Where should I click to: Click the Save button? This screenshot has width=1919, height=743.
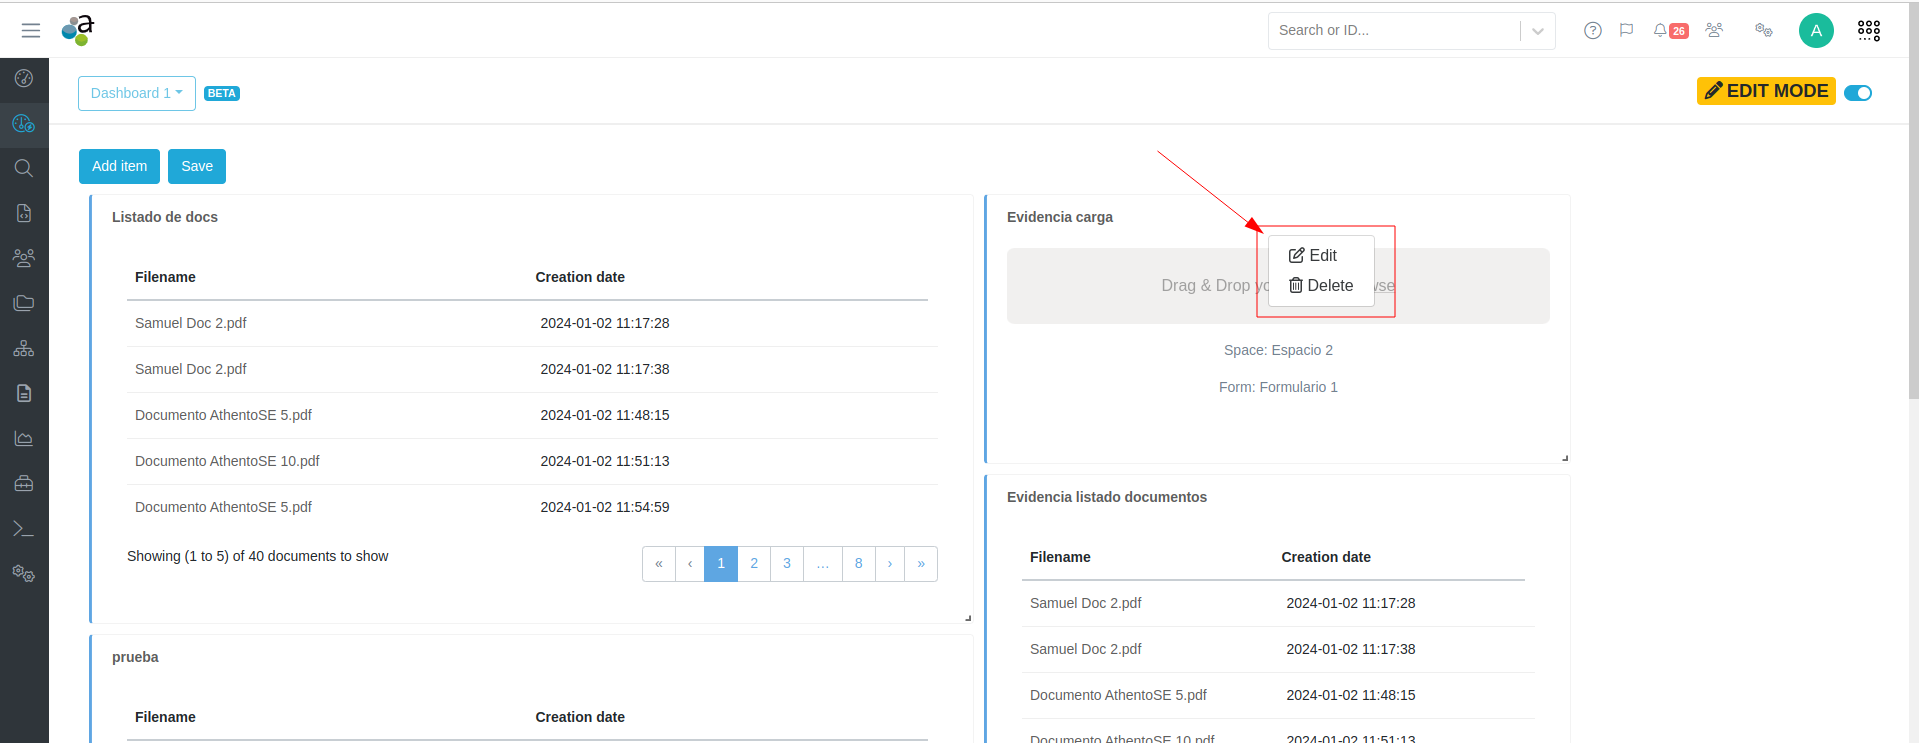[x=197, y=166]
